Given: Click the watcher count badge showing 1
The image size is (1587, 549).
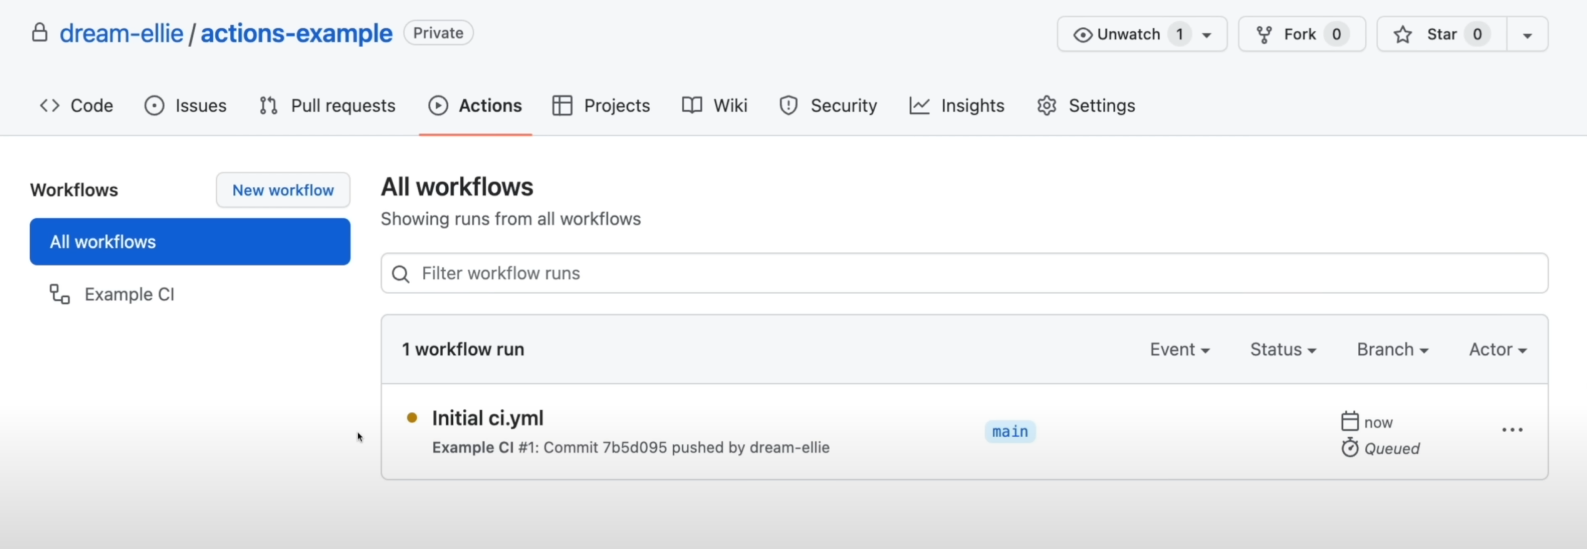Looking at the screenshot, I should click(x=1180, y=34).
